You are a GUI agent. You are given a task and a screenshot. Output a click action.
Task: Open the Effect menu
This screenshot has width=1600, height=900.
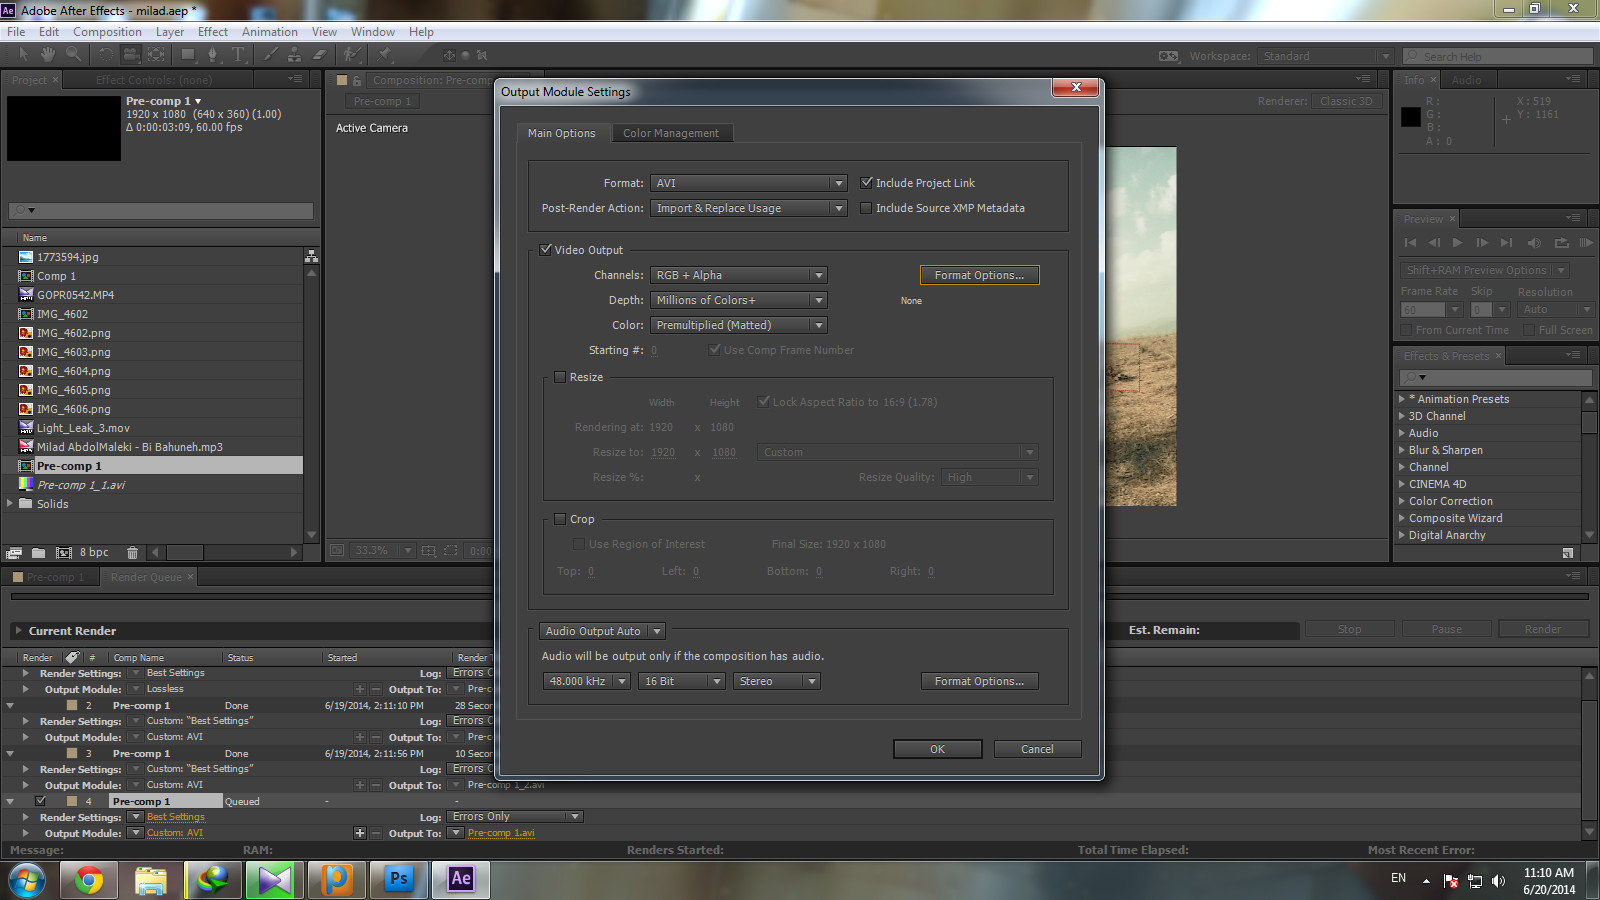(213, 32)
